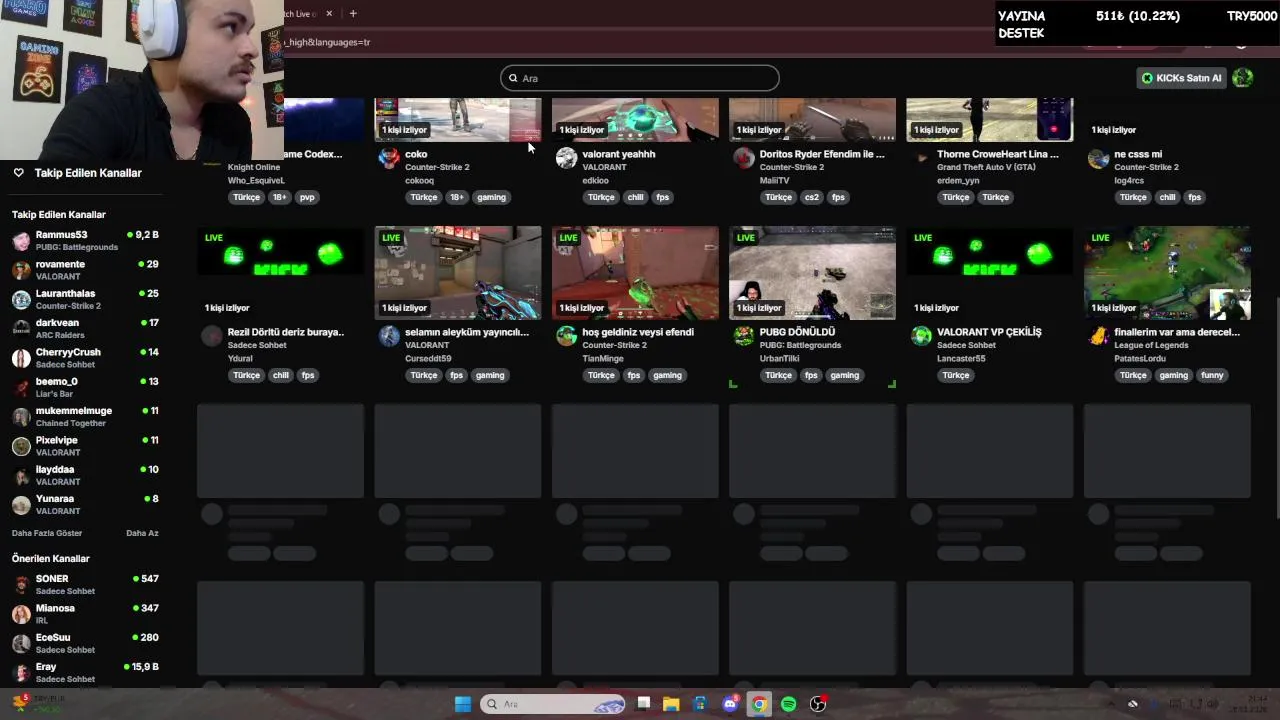Viewport: 1280px width, 720px height.
Task: Close the current browser tab
Action: tap(329, 14)
